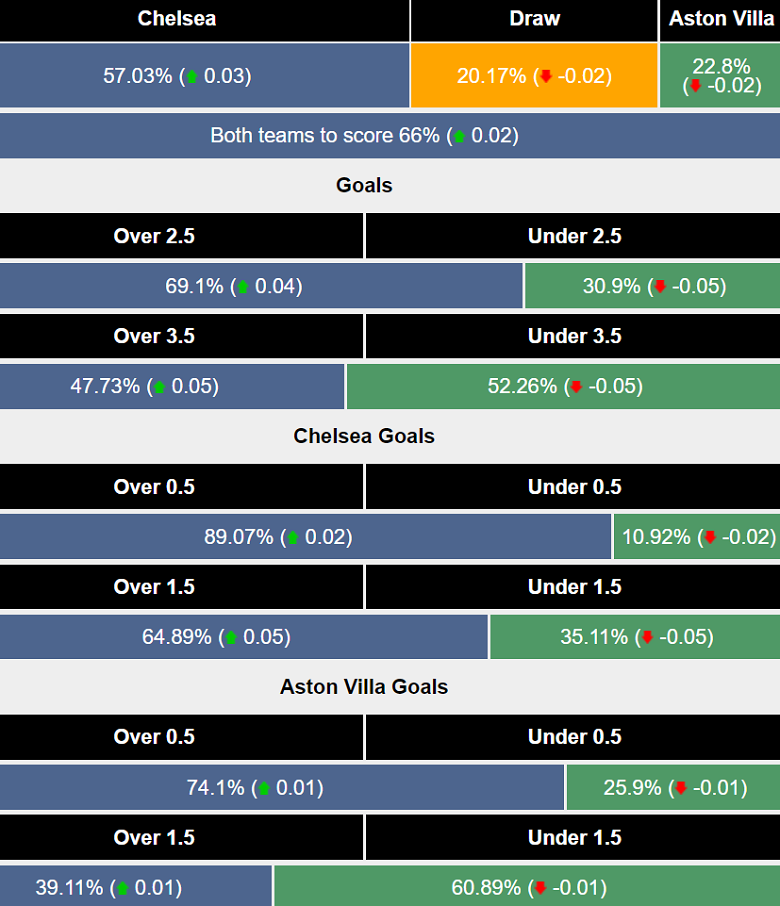Click the Over 3.5 header under Goals
The image size is (780, 906).
click(x=154, y=336)
